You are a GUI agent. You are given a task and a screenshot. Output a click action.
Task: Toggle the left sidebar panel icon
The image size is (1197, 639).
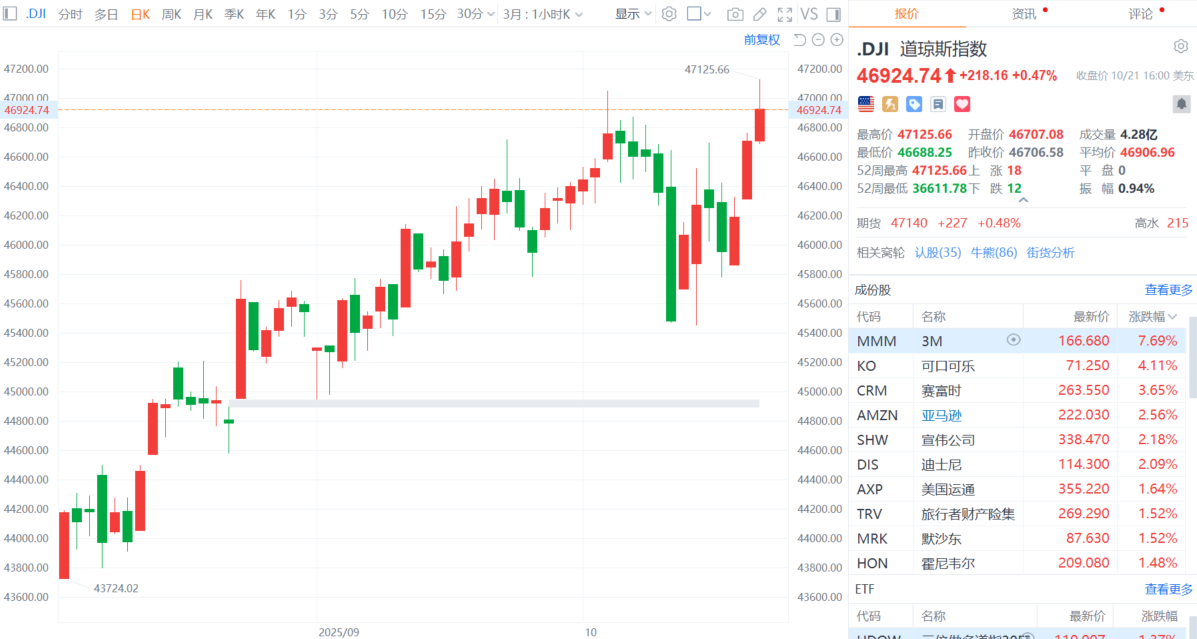point(10,14)
